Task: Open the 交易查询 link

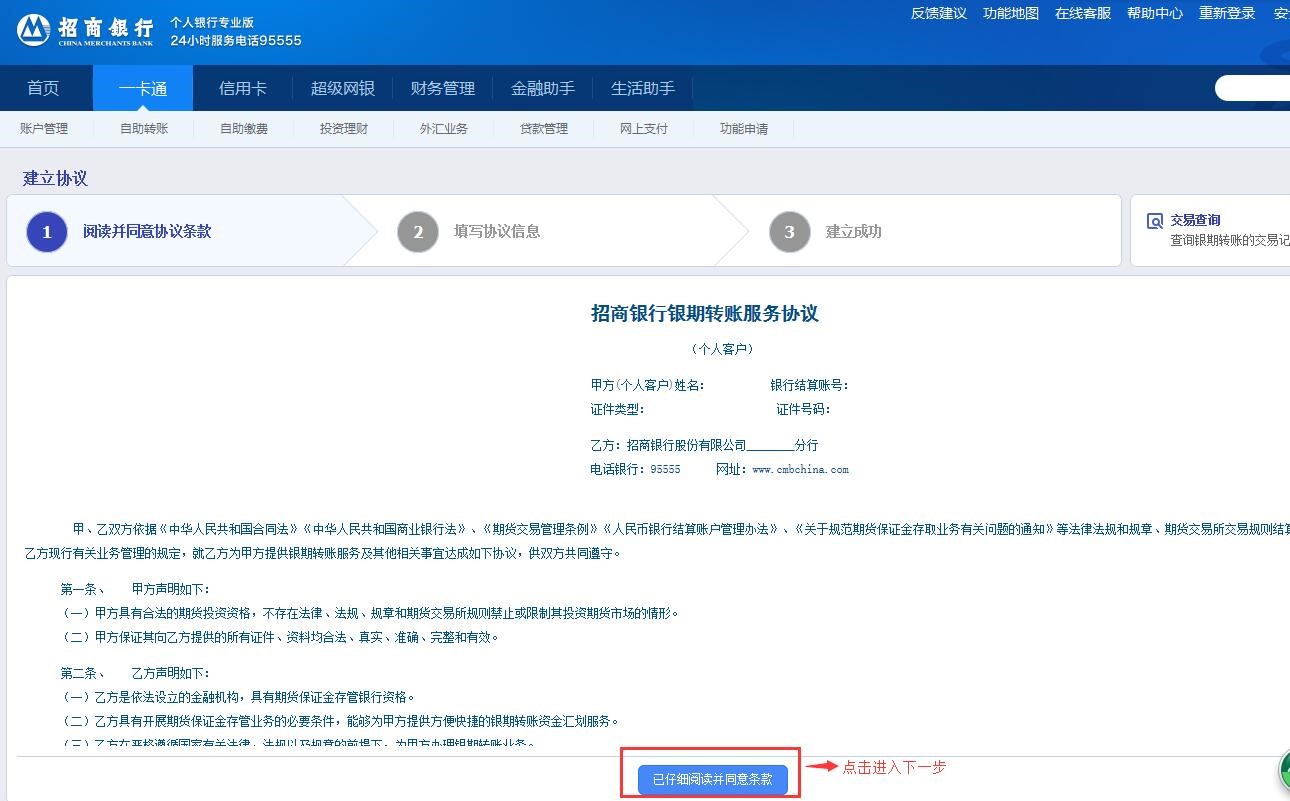Action: click(1195, 220)
